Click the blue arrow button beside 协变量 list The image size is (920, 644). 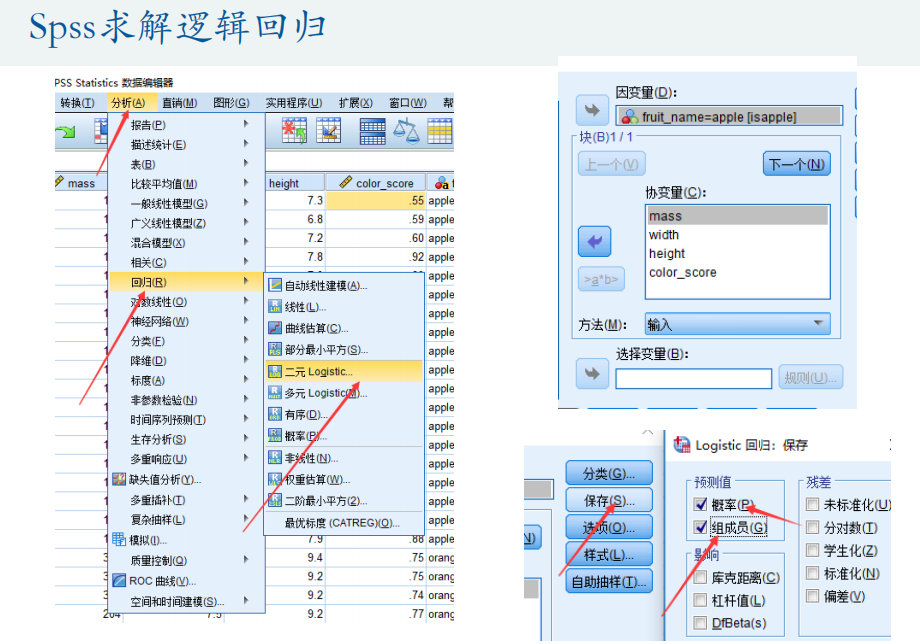click(594, 242)
